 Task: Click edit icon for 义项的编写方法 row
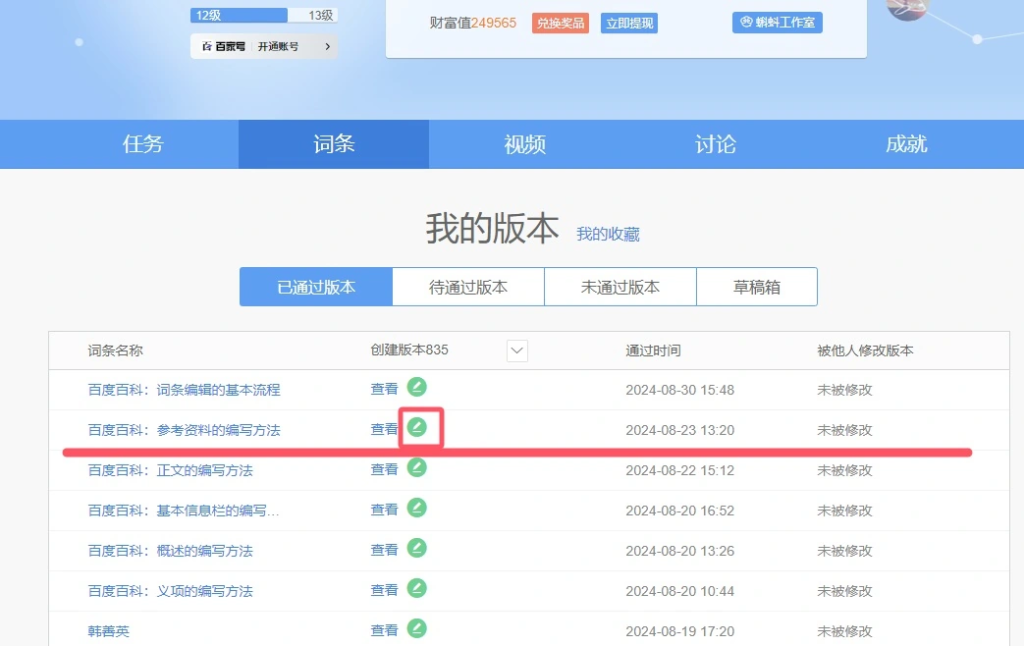click(417, 589)
